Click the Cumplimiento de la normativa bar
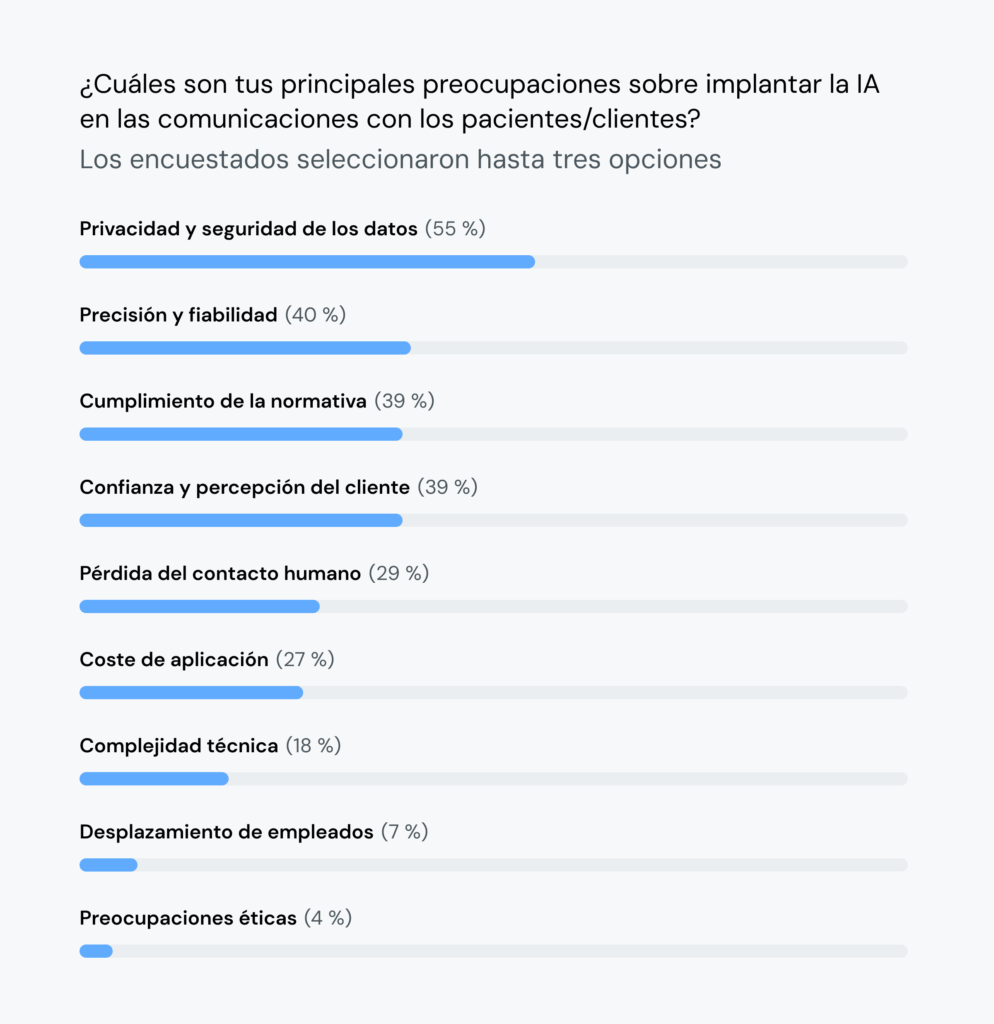This screenshot has width=994, height=1024. [x=241, y=434]
